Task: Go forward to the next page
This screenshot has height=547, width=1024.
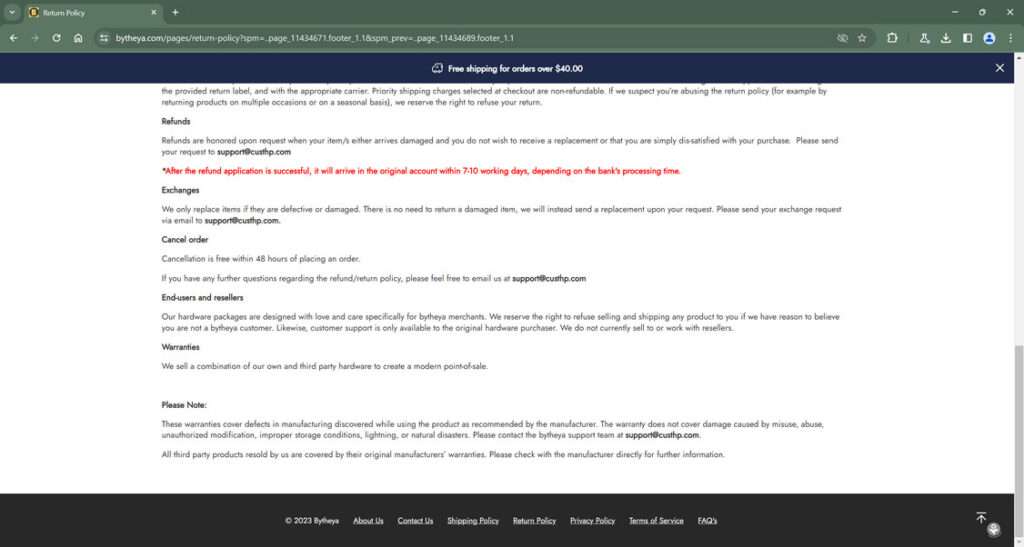Action: (x=35, y=38)
